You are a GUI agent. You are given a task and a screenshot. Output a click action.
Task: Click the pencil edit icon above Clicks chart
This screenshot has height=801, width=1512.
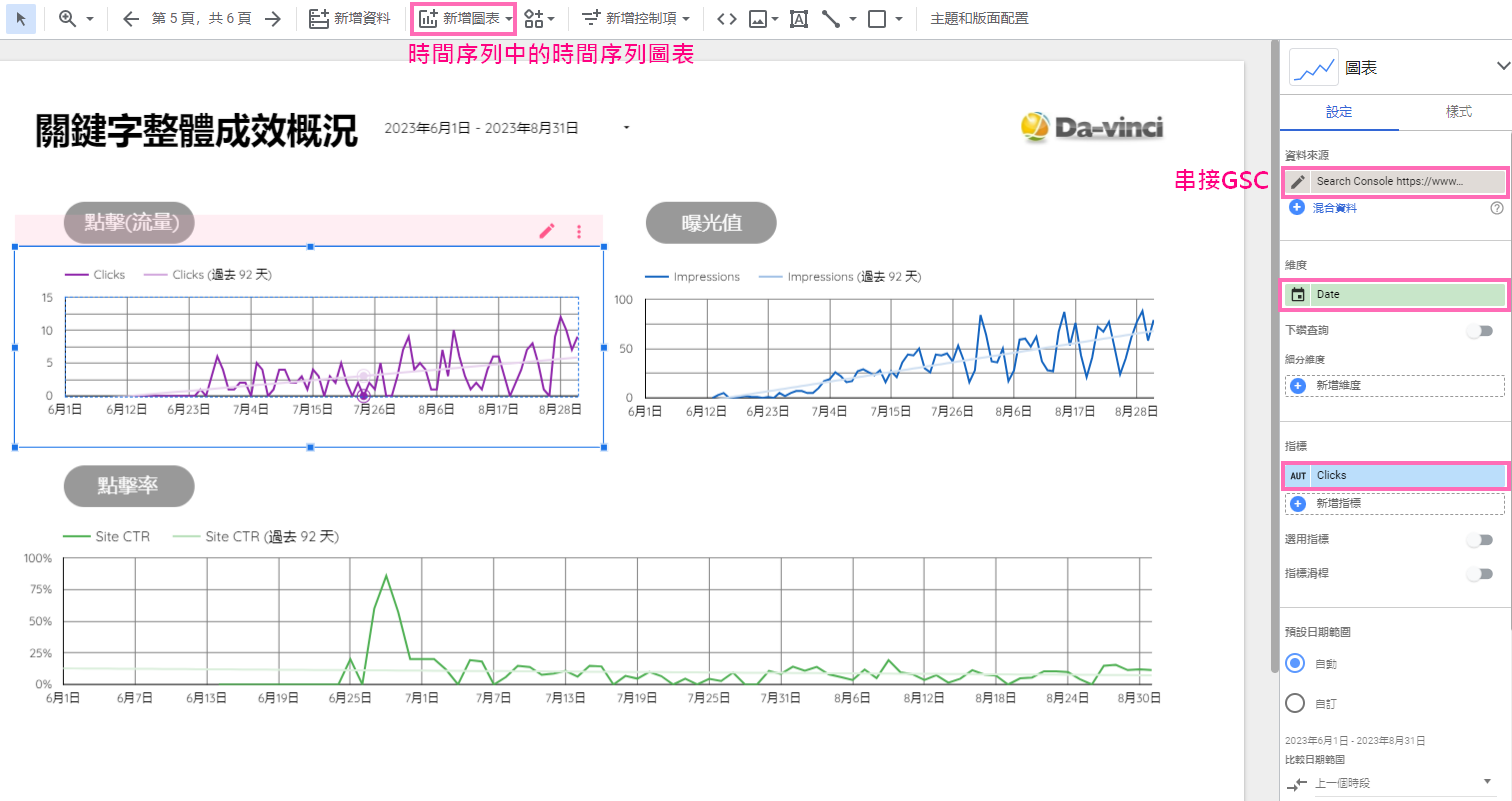(546, 231)
